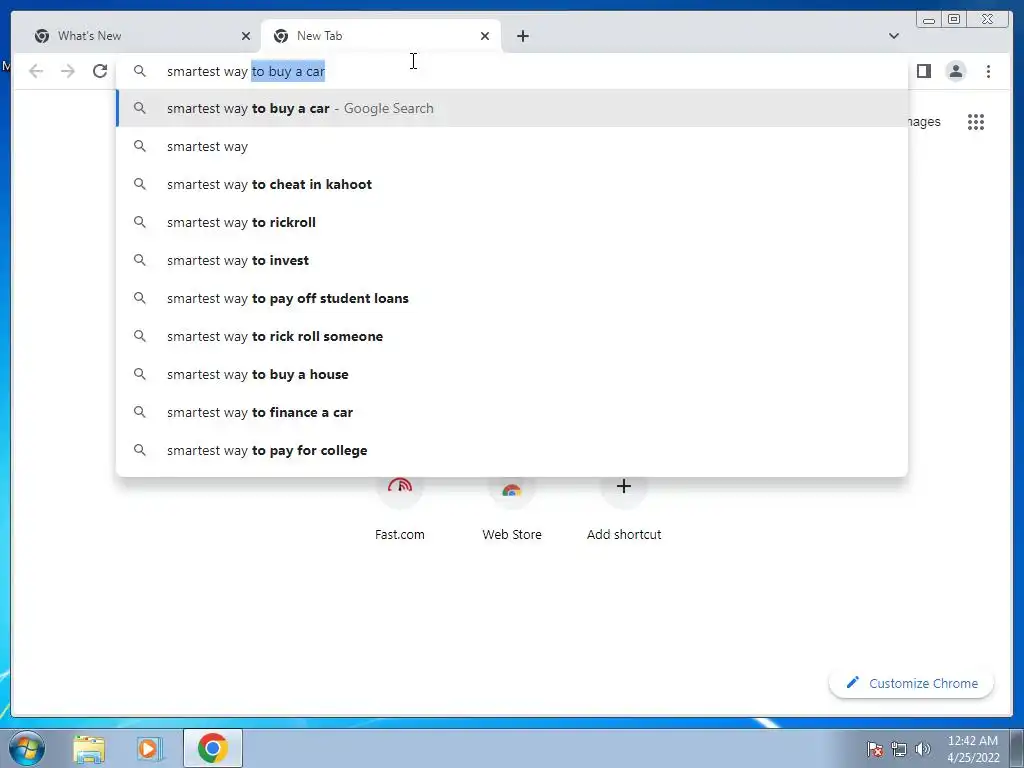Choose 'smartest way to rick roll someone'

(512, 336)
